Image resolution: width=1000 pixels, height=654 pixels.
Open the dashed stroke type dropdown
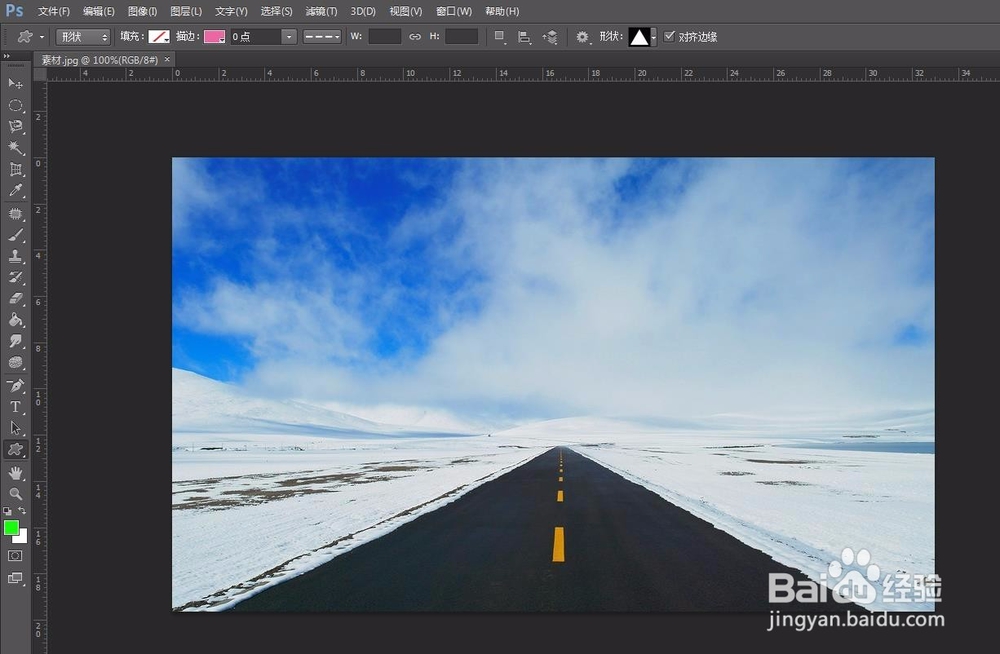pos(322,37)
